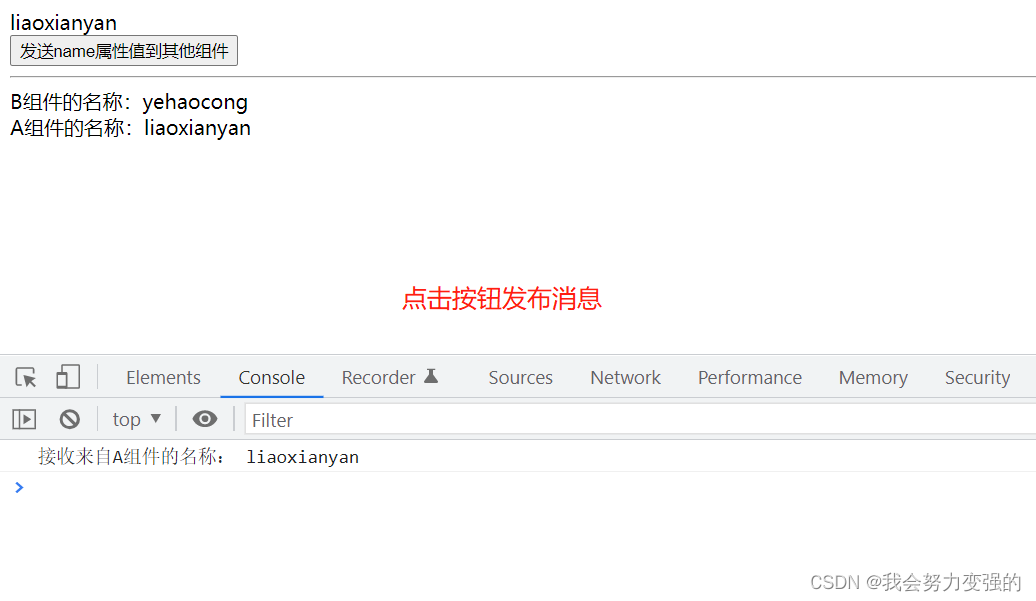Clear the console messages
Viewport: 1036px width, 601px height.
69,418
